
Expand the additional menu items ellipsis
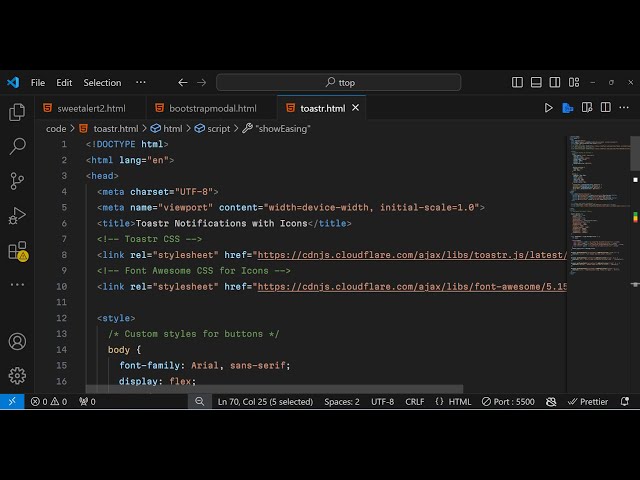(x=140, y=82)
